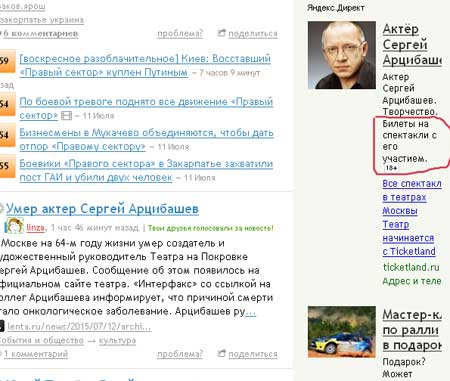Click lower 'поделиться' link under Арцибашев article

253,354
